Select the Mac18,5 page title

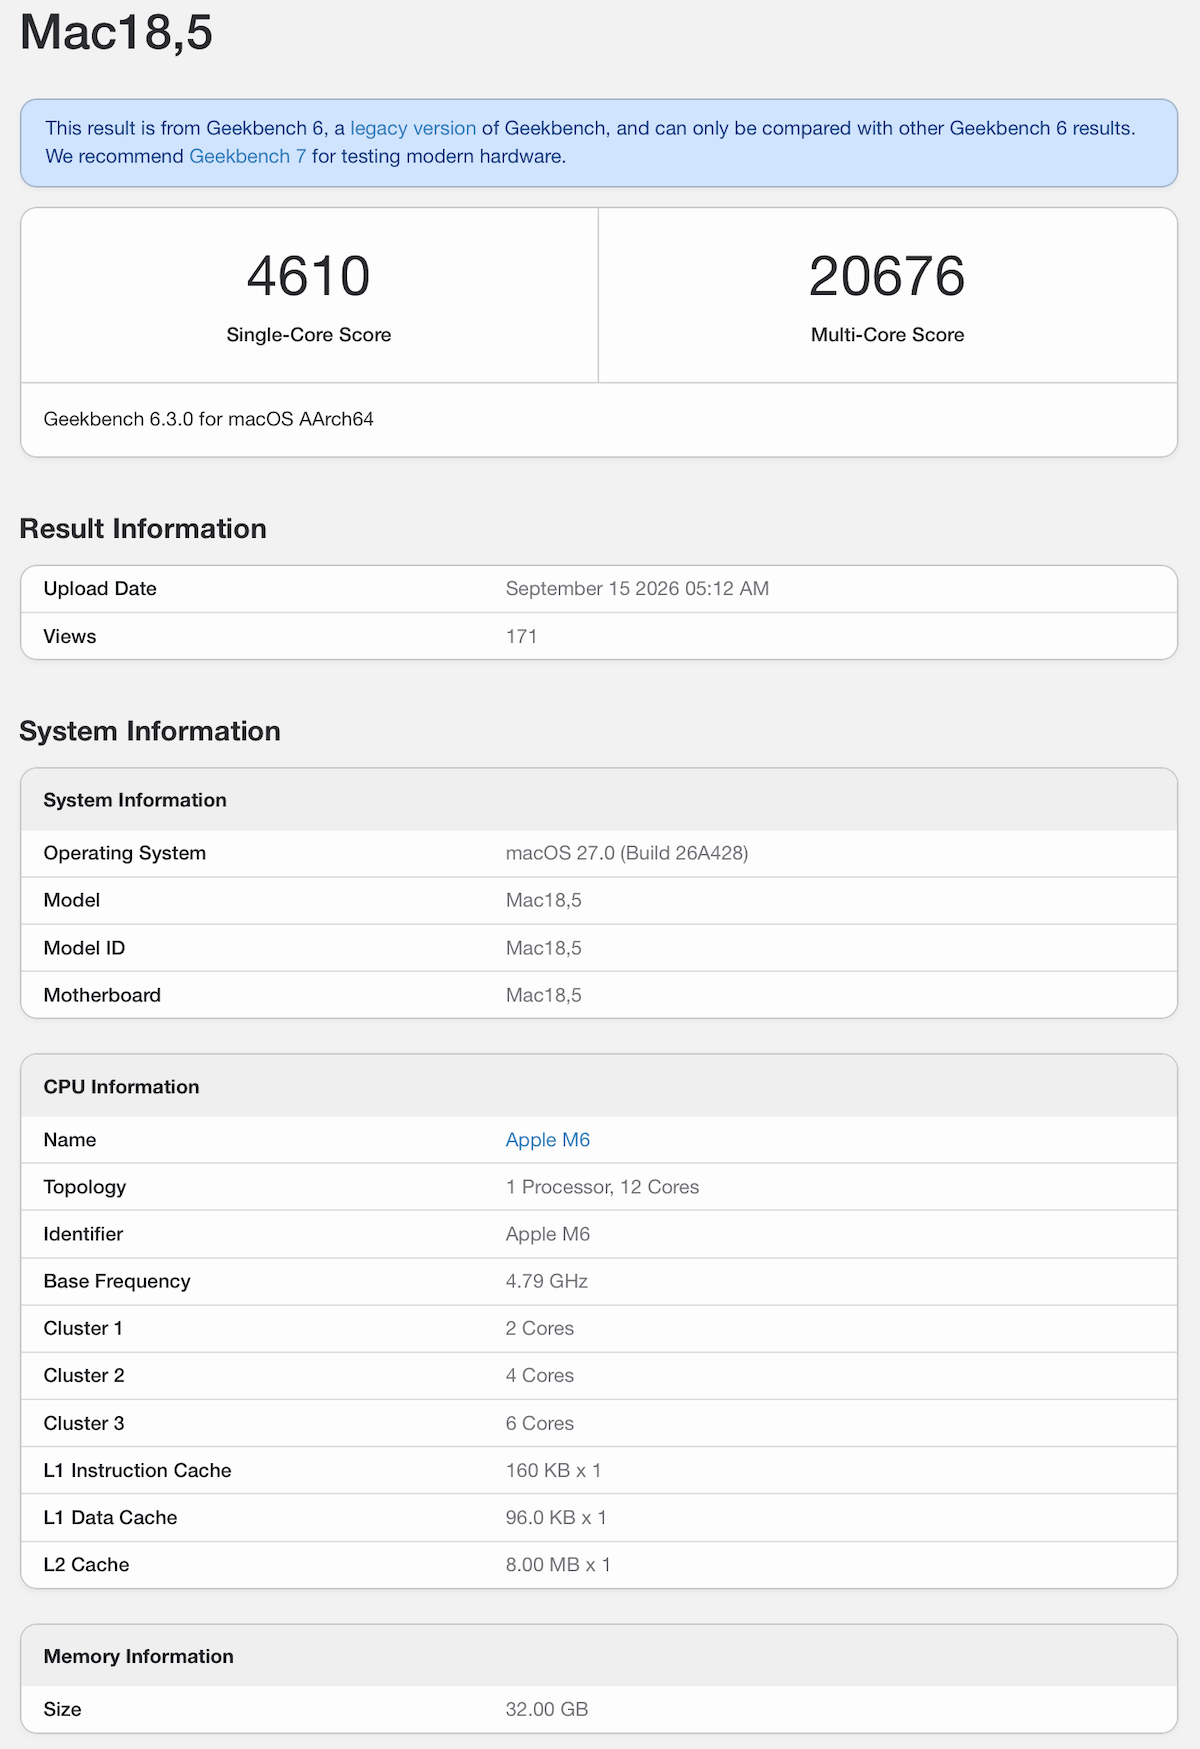[116, 32]
